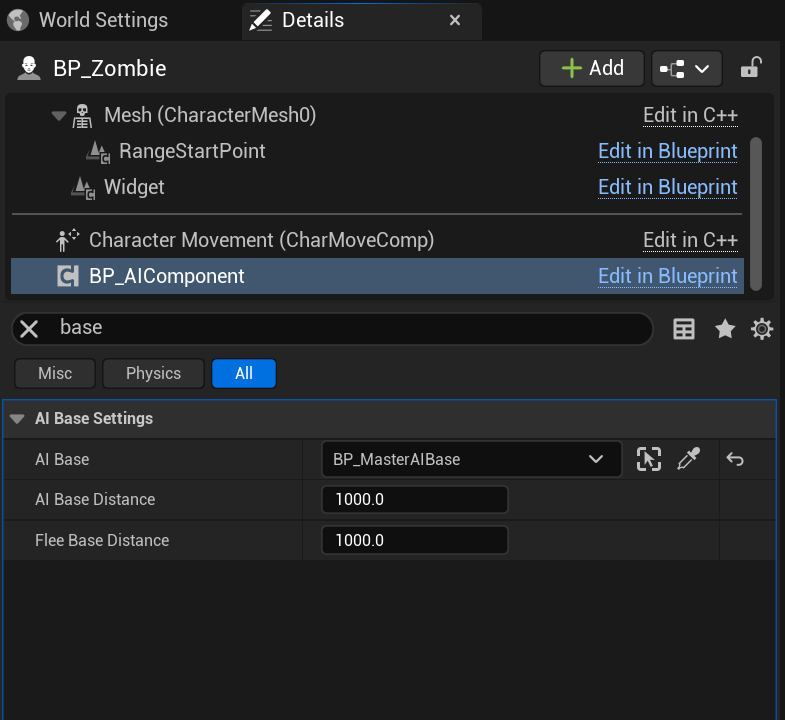The width and height of the screenshot is (785, 720).
Task: Click the favorites star icon
Action: click(x=725, y=329)
